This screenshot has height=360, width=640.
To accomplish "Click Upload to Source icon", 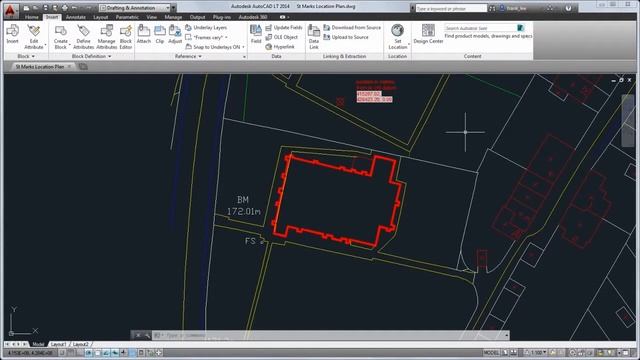I will tap(327, 37).
